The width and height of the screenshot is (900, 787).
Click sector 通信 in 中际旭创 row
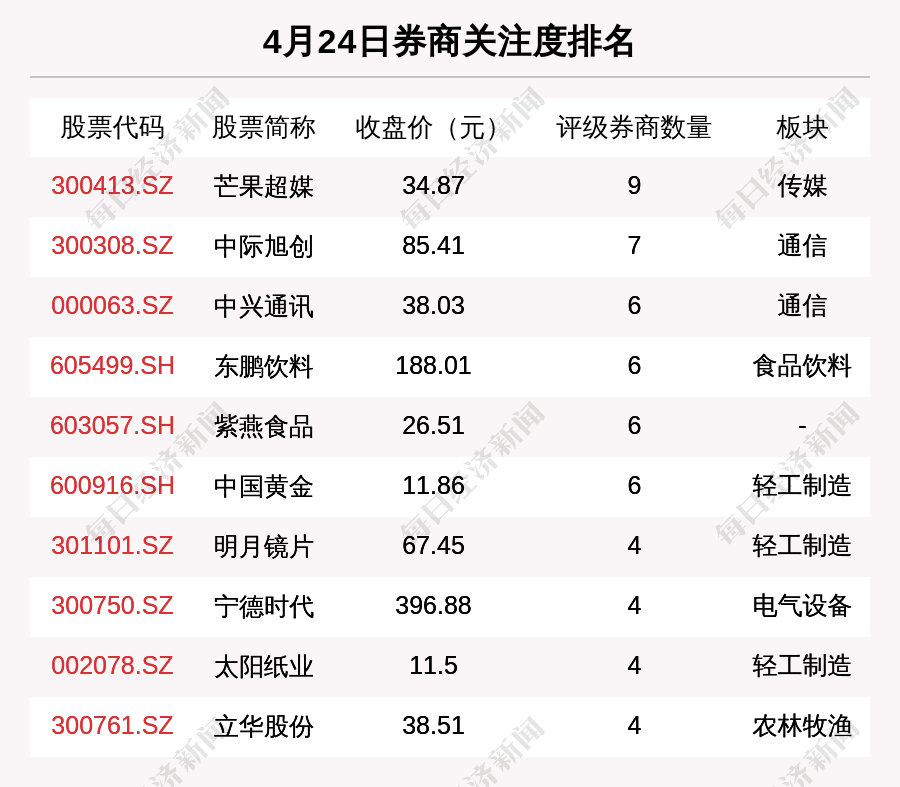802,247
